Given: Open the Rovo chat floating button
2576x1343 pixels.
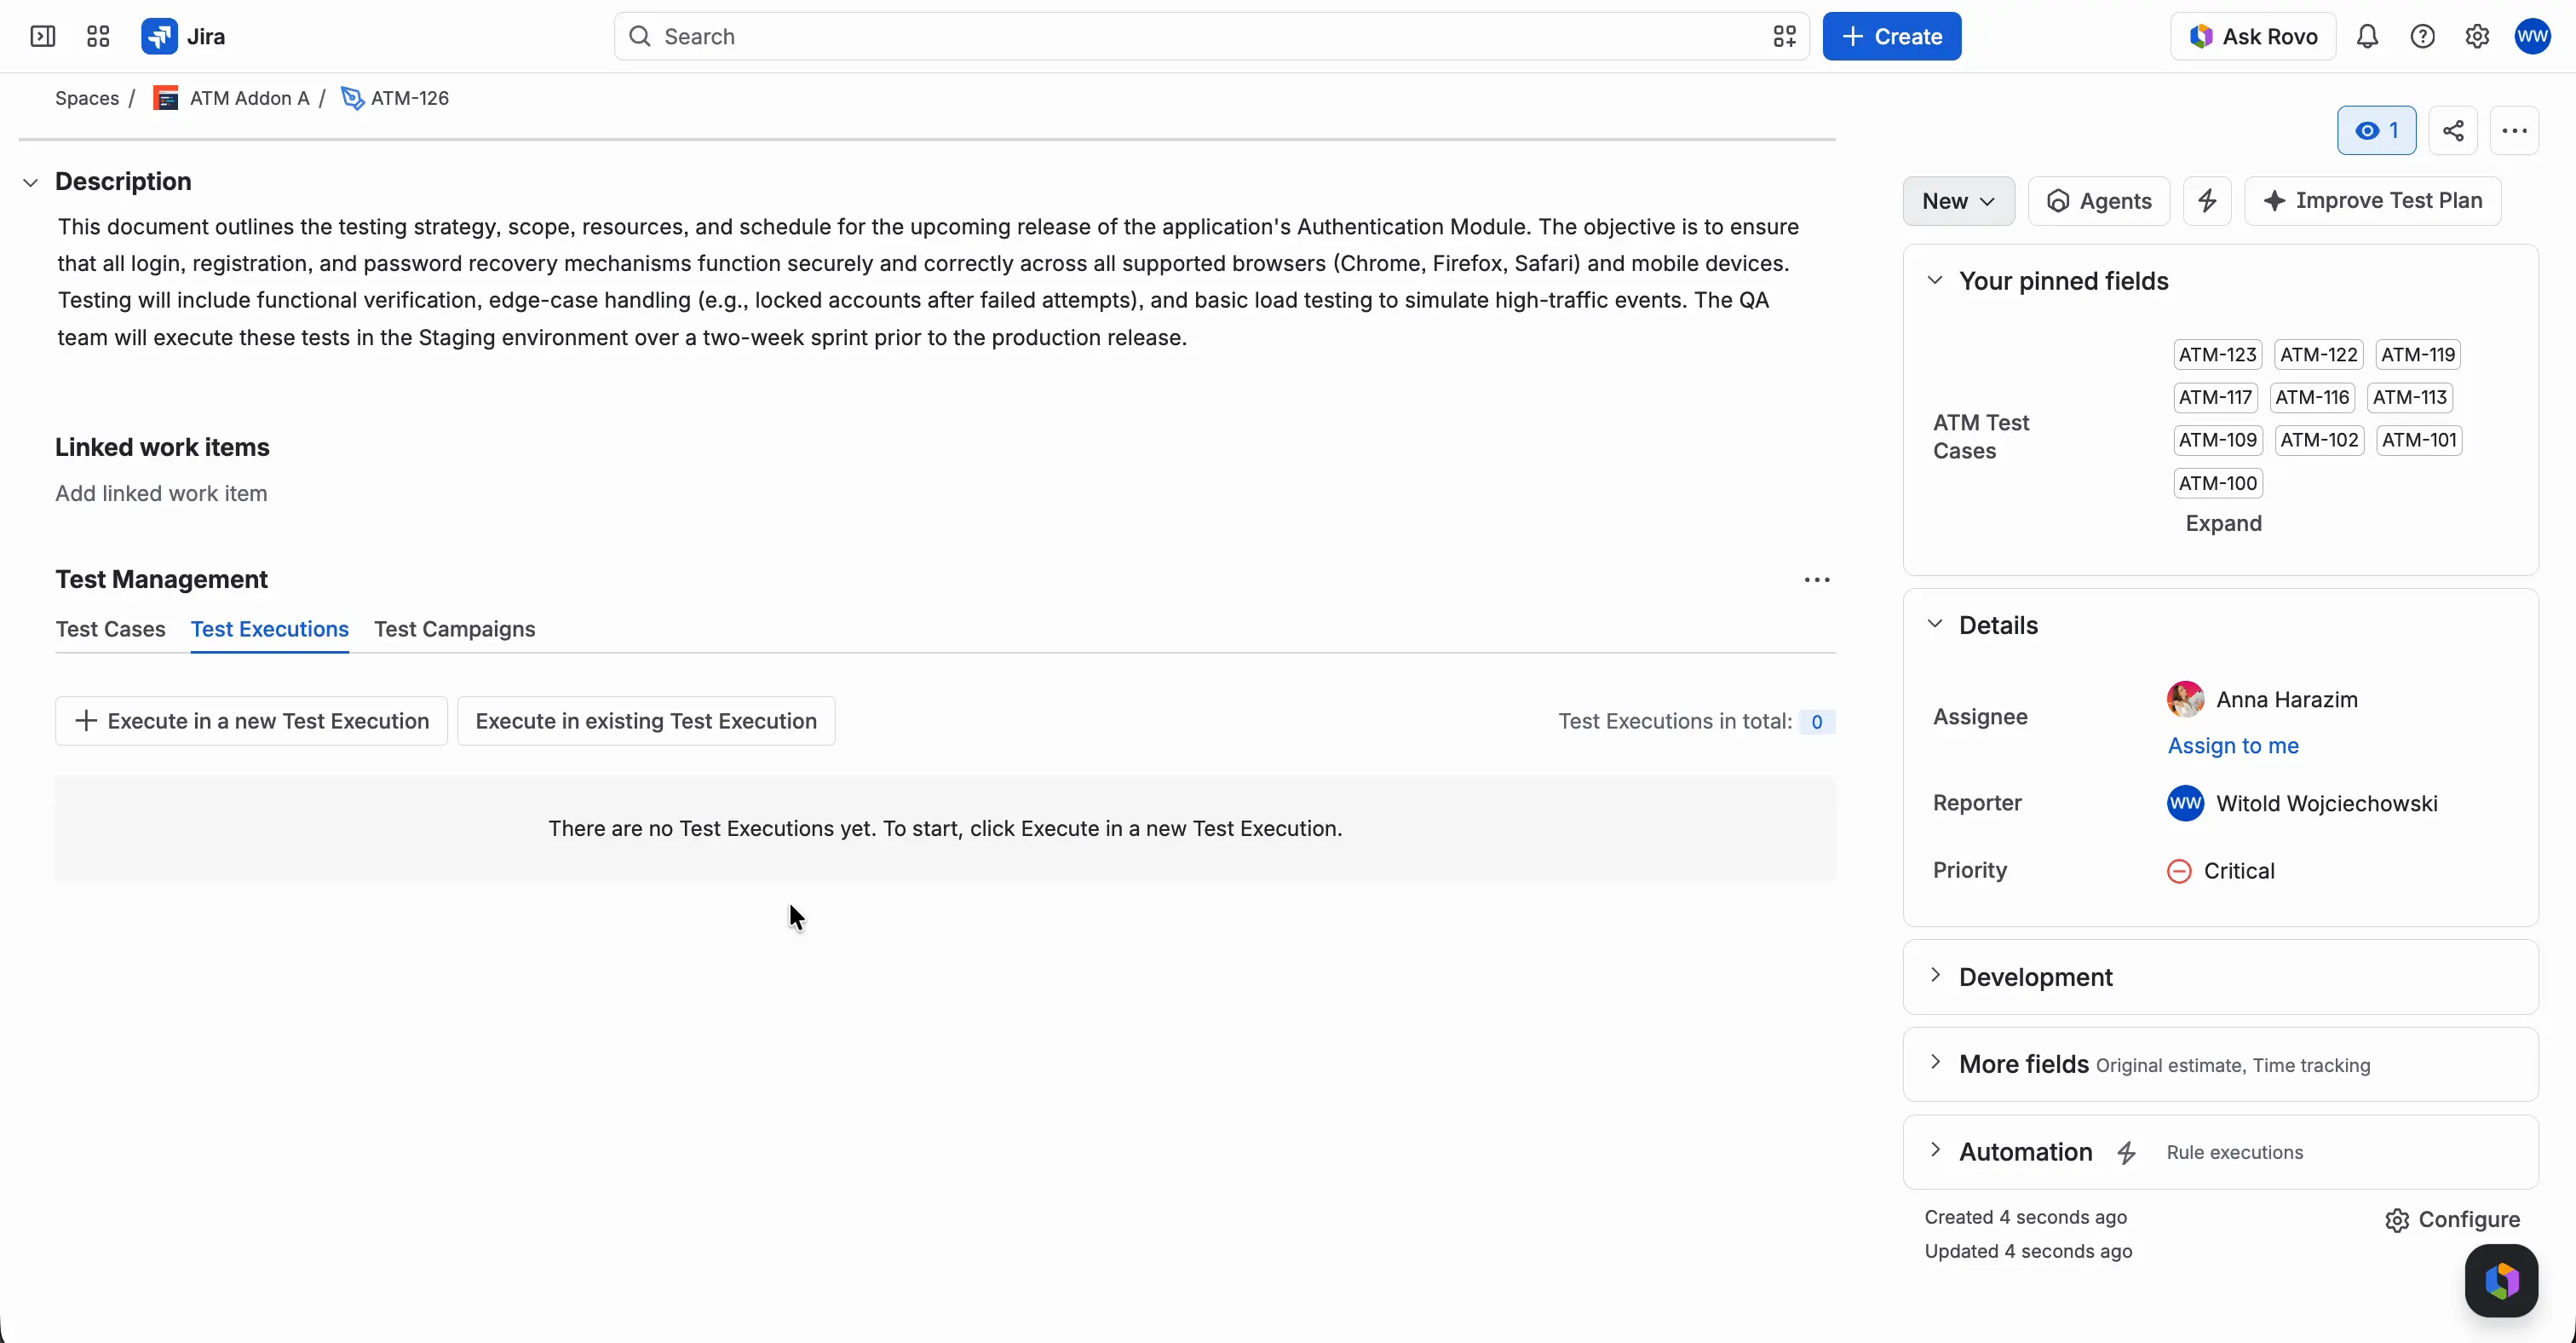Looking at the screenshot, I should point(2501,1281).
